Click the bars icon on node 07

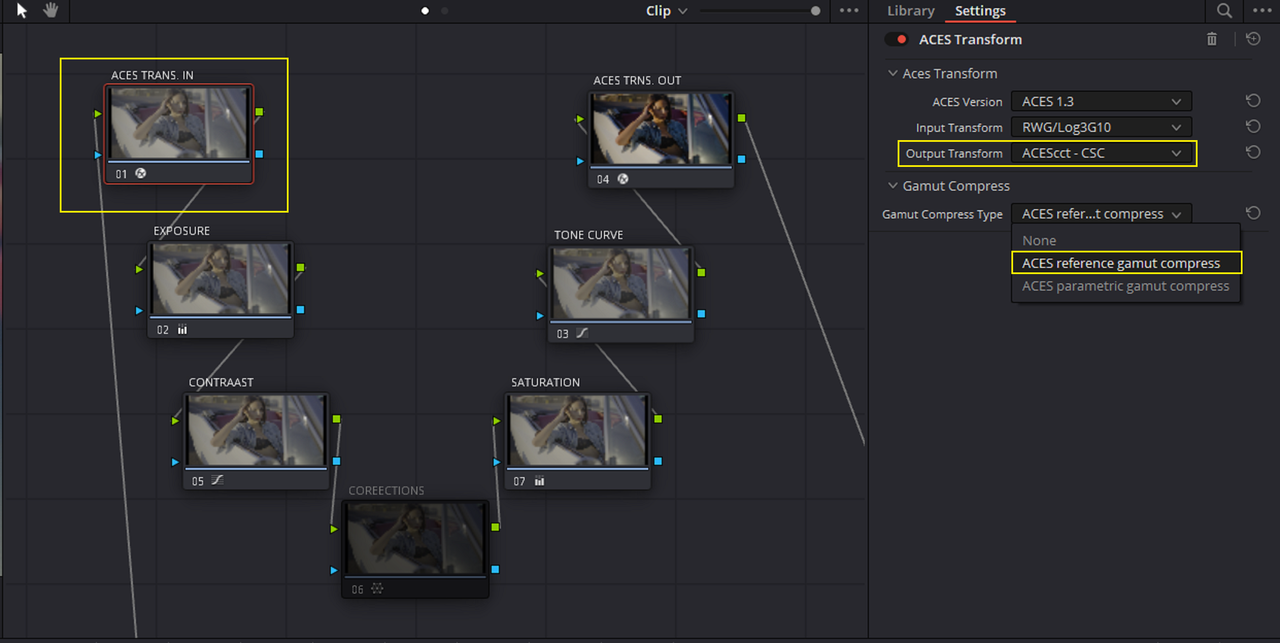[539, 481]
